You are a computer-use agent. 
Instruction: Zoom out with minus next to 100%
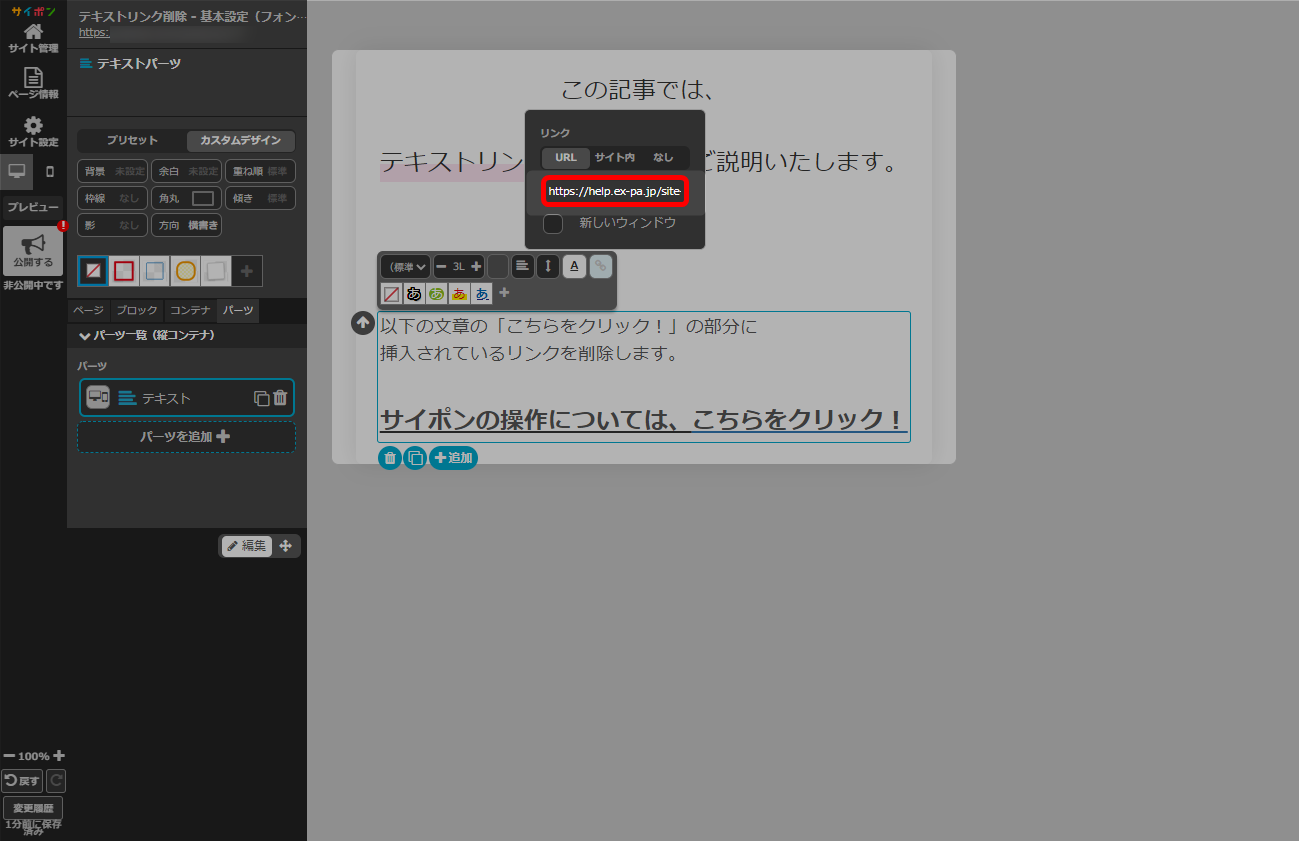tap(9, 756)
